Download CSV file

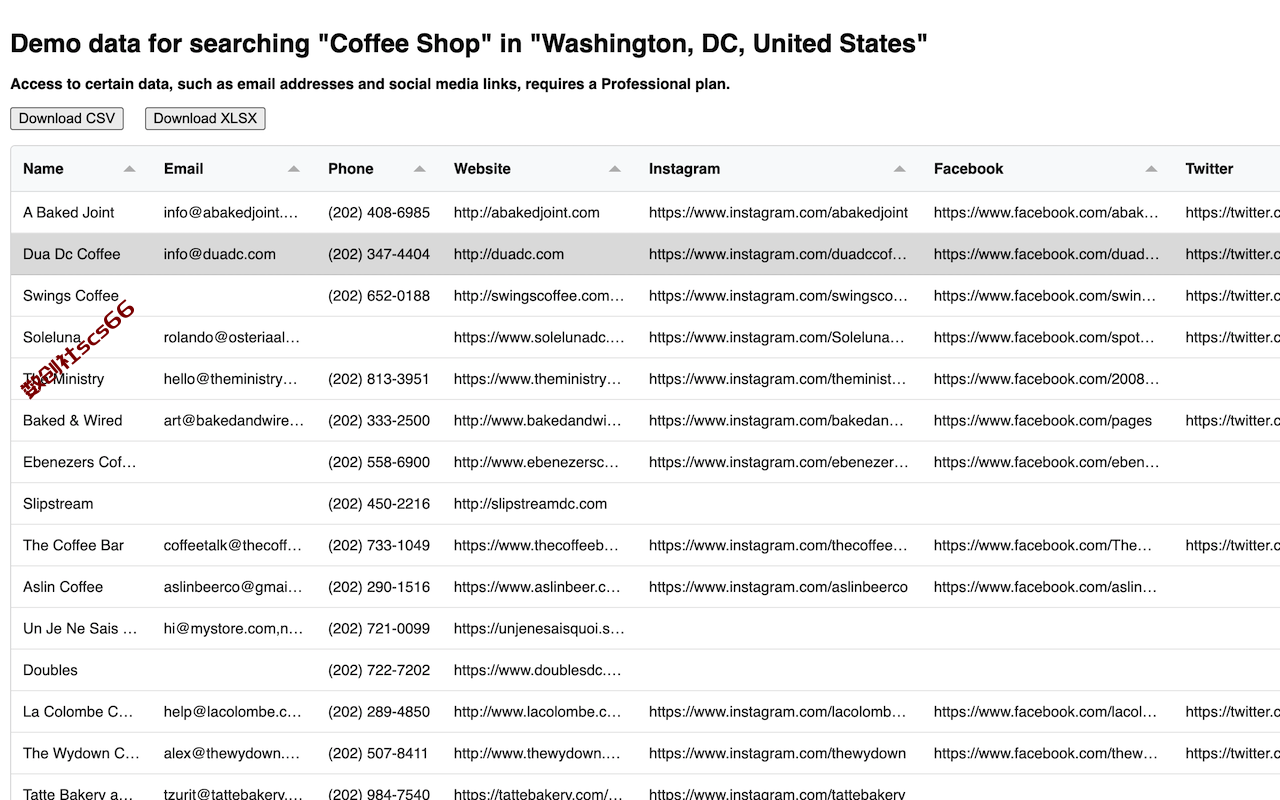67,118
